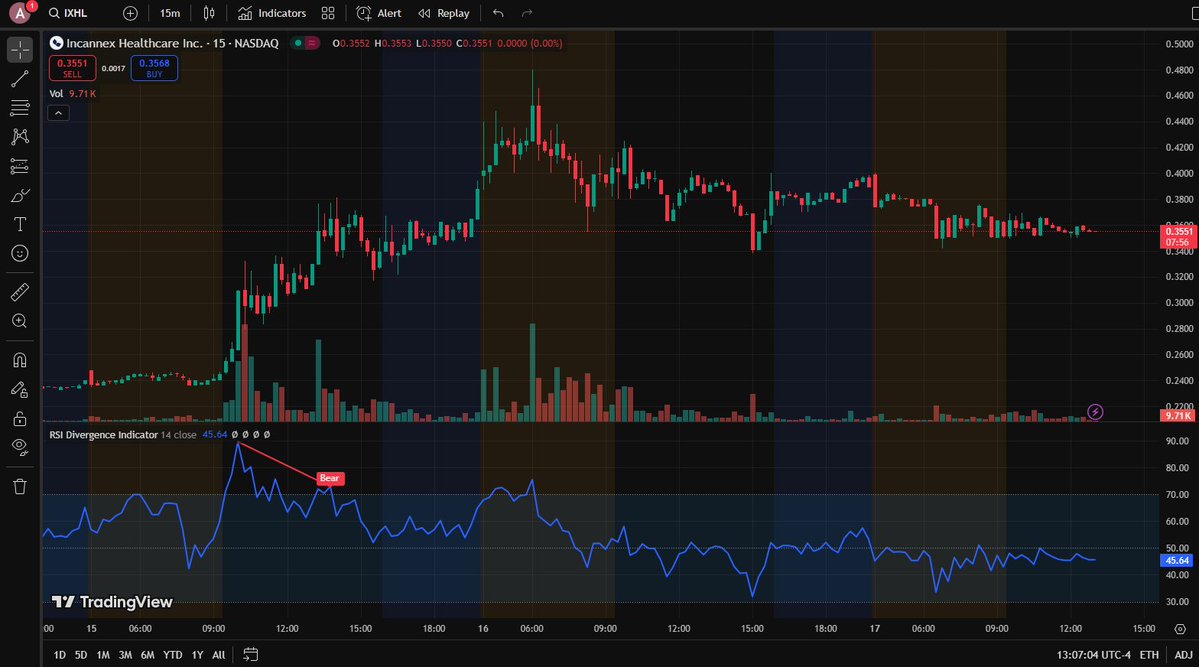
Task: Toggle lock all drawings
Action: (20, 418)
